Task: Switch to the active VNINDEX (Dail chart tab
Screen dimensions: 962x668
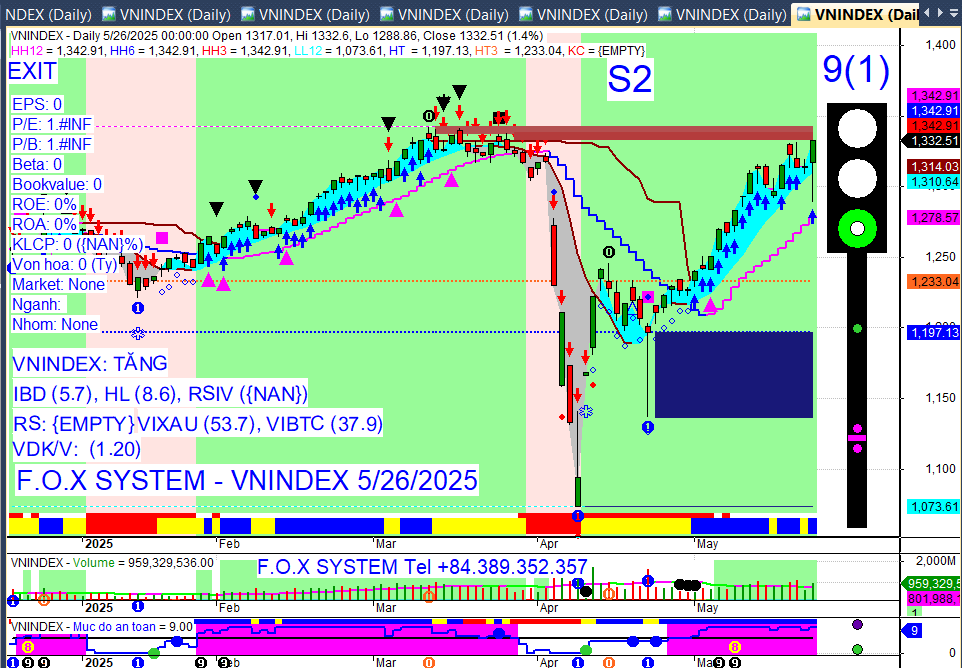Action: pos(856,14)
